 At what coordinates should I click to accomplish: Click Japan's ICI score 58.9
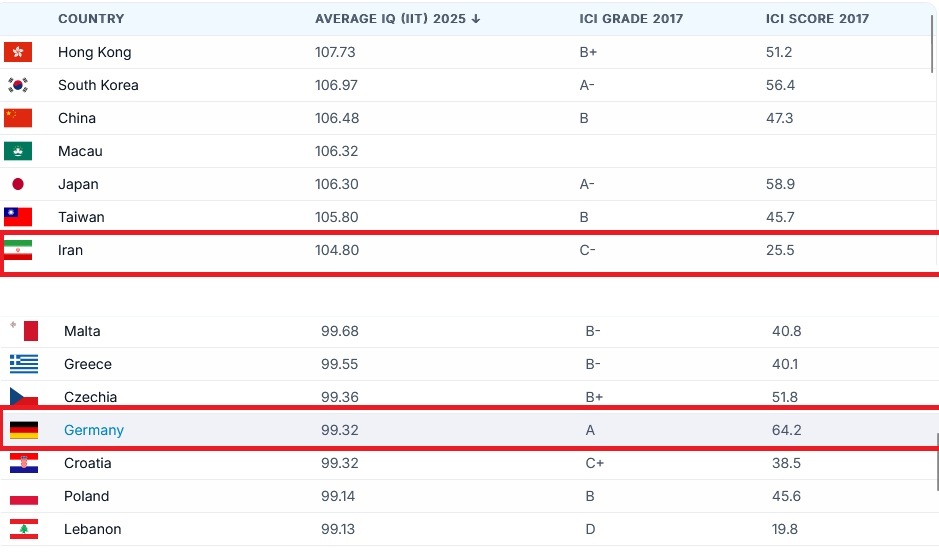(x=780, y=184)
